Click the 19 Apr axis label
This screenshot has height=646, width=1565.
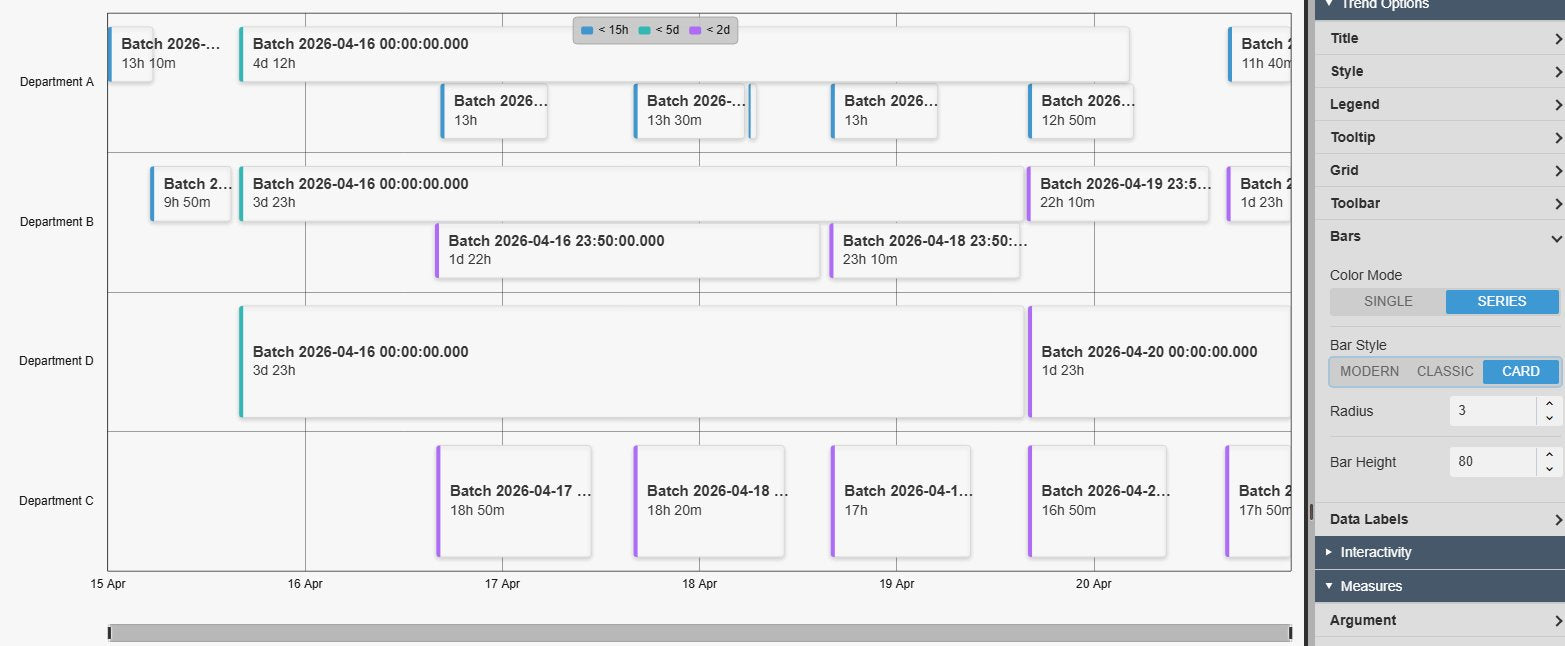897,583
